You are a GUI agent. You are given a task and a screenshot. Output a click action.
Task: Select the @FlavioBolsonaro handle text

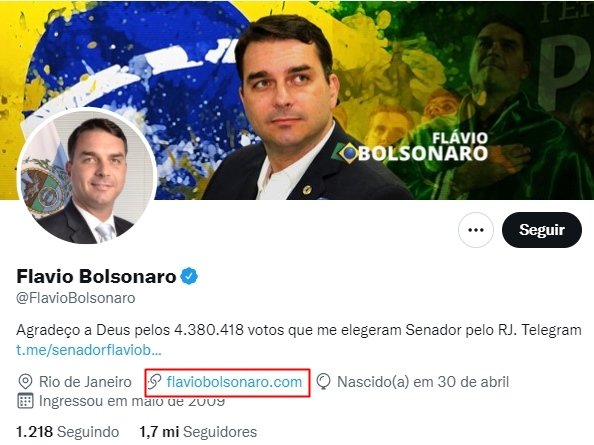(x=76, y=298)
